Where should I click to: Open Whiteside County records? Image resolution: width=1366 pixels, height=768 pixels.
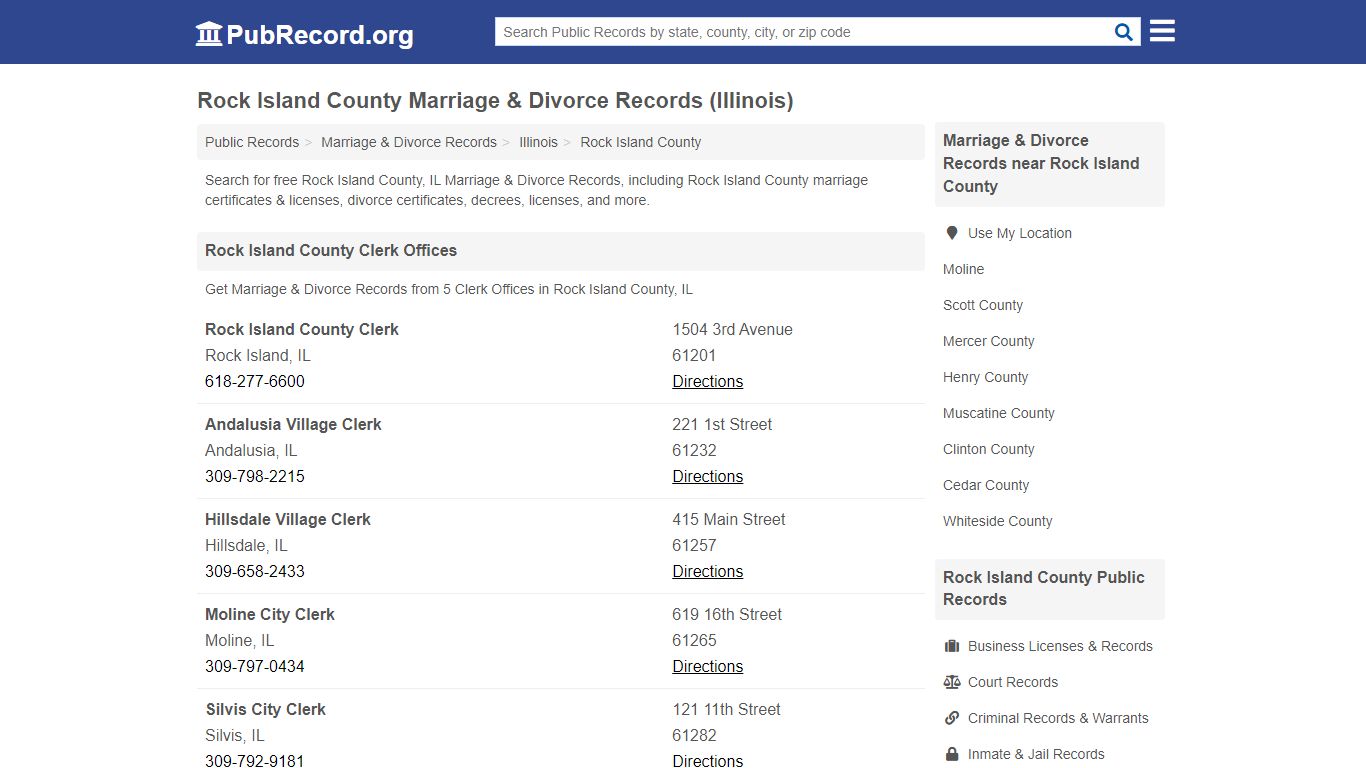pos(997,521)
